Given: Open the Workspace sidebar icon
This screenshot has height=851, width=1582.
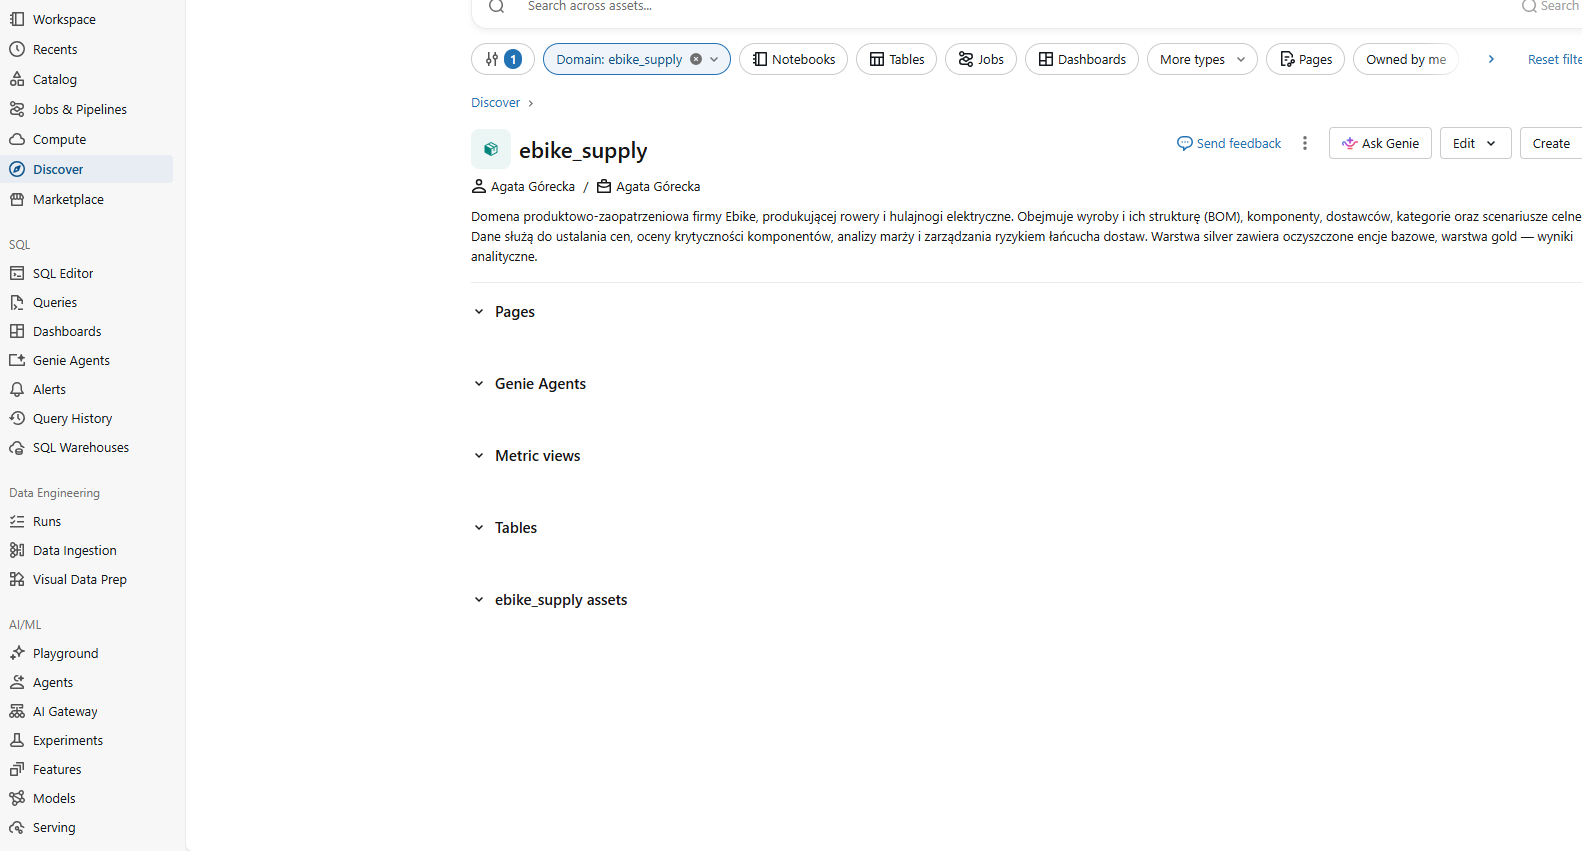Looking at the screenshot, I should coord(17,19).
